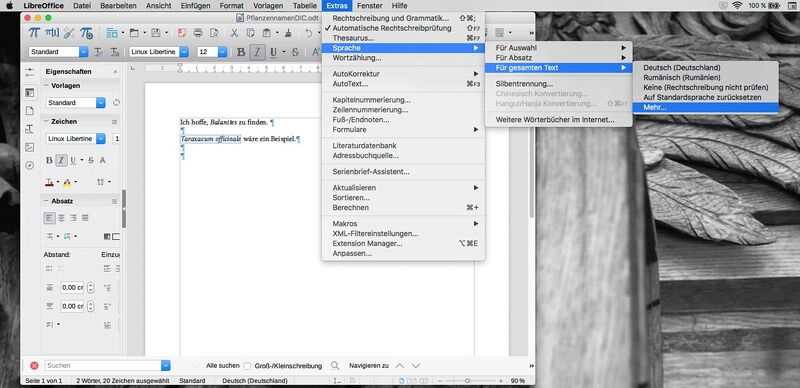Cut selection with the scissors icon
Screen dimensions: 800x388
click(x=234, y=33)
